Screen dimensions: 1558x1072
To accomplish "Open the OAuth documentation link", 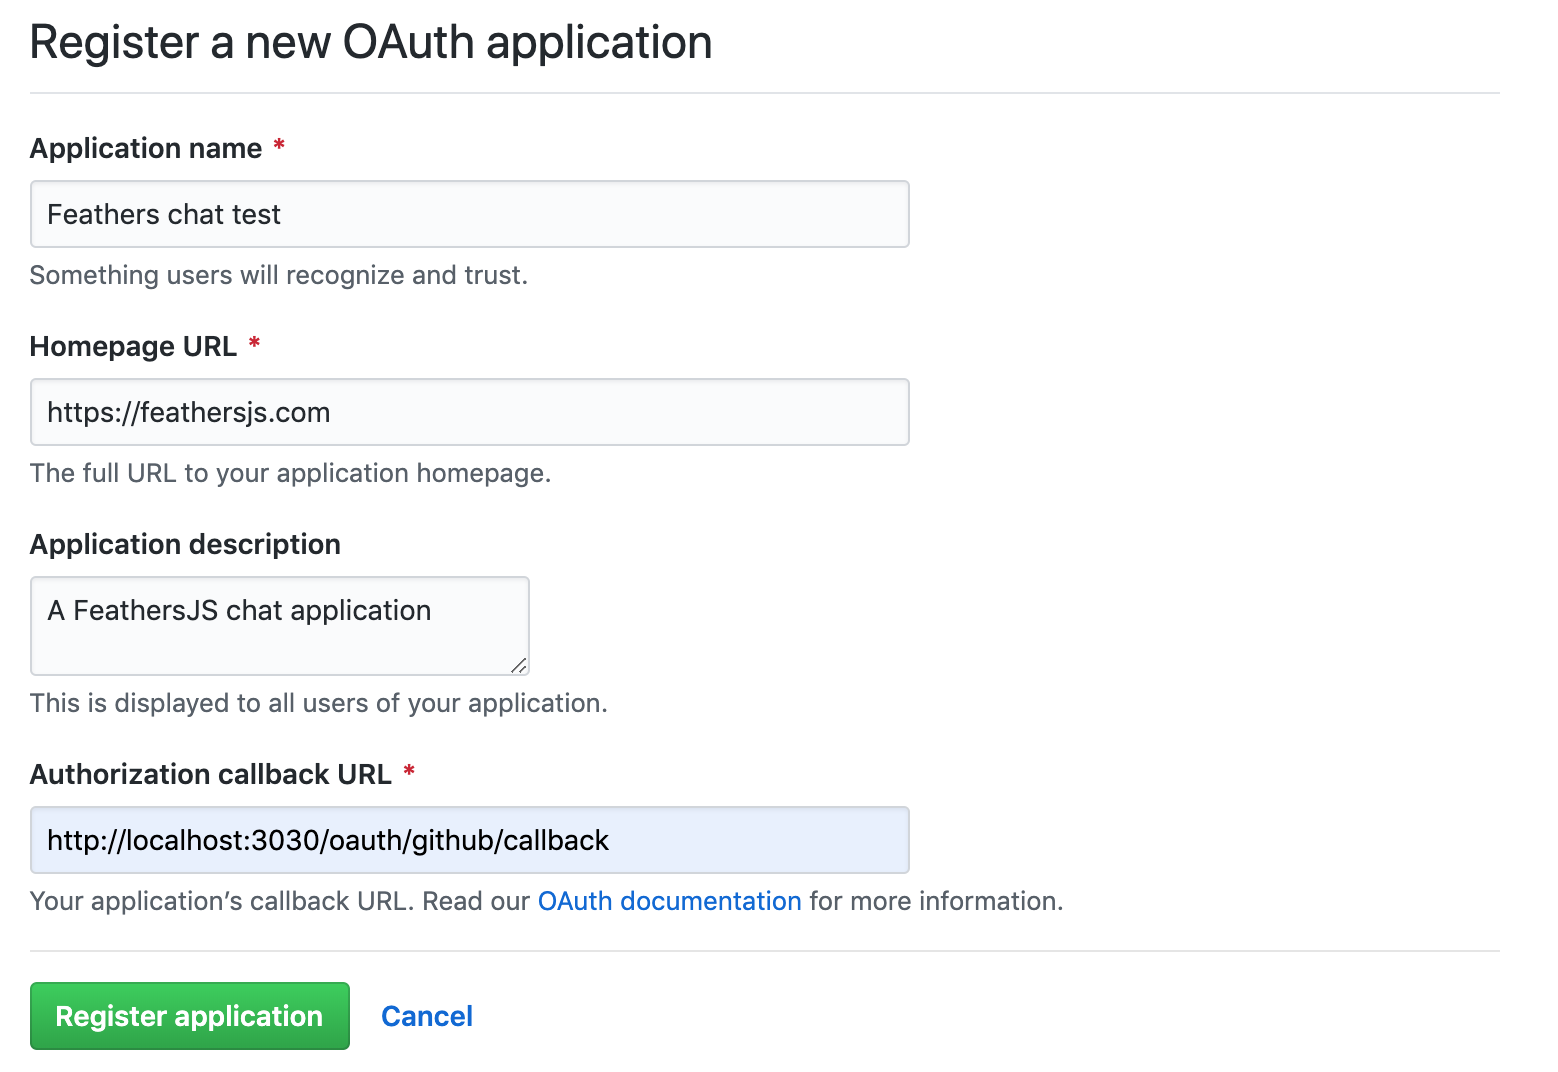I will [x=668, y=901].
